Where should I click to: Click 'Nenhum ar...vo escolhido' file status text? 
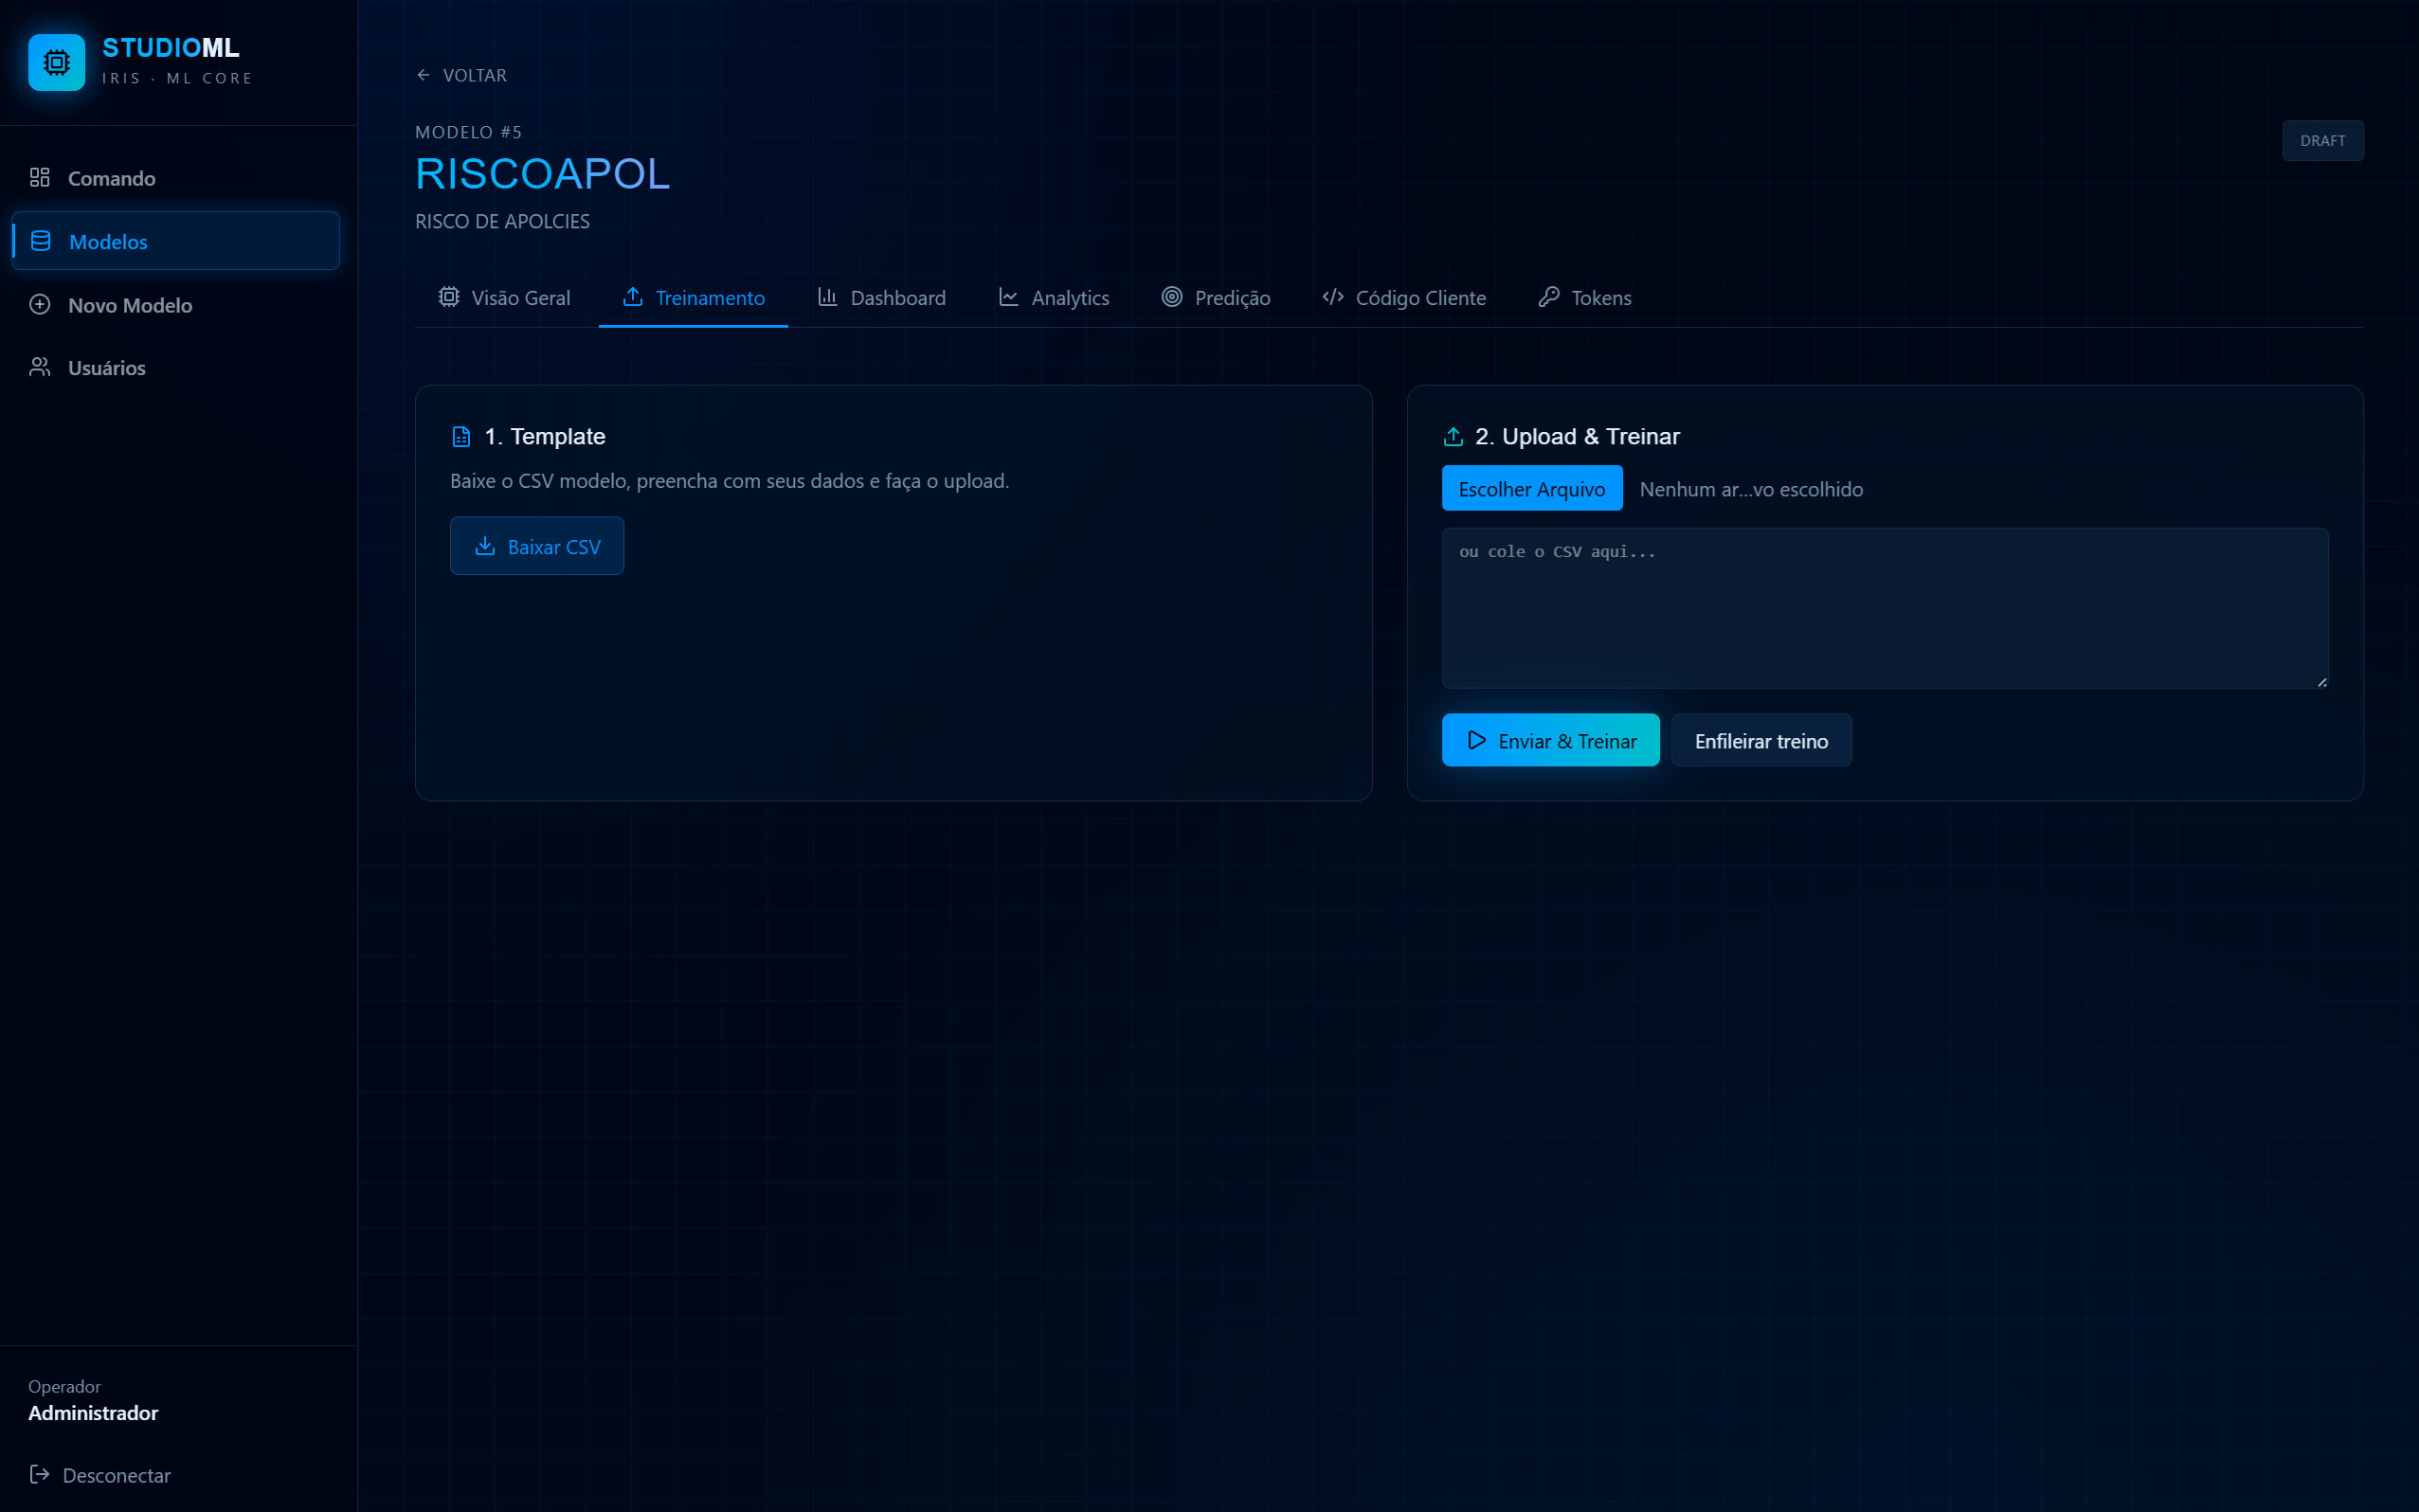[x=1751, y=489]
